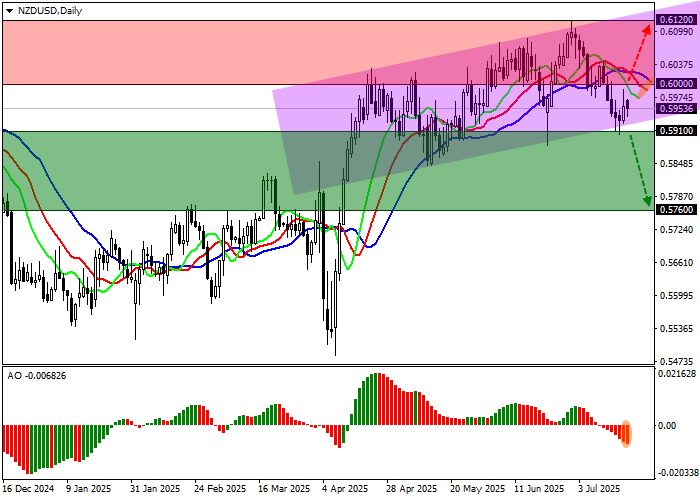Click the 0.60375 price scale value
Screen dimensions: 700x500
(676, 65)
